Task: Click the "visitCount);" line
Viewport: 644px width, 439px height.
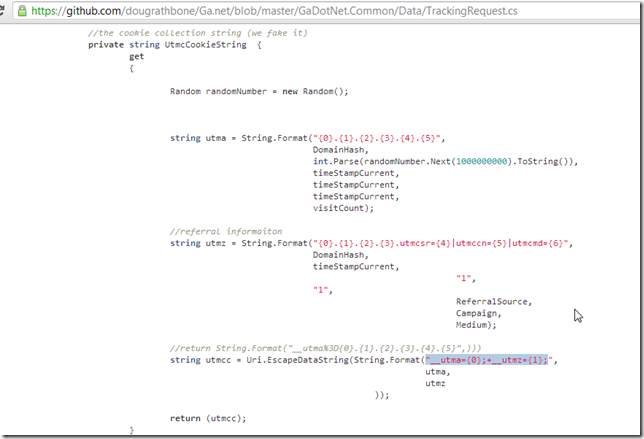Action: pyautogui.click(x=343, y=208)
